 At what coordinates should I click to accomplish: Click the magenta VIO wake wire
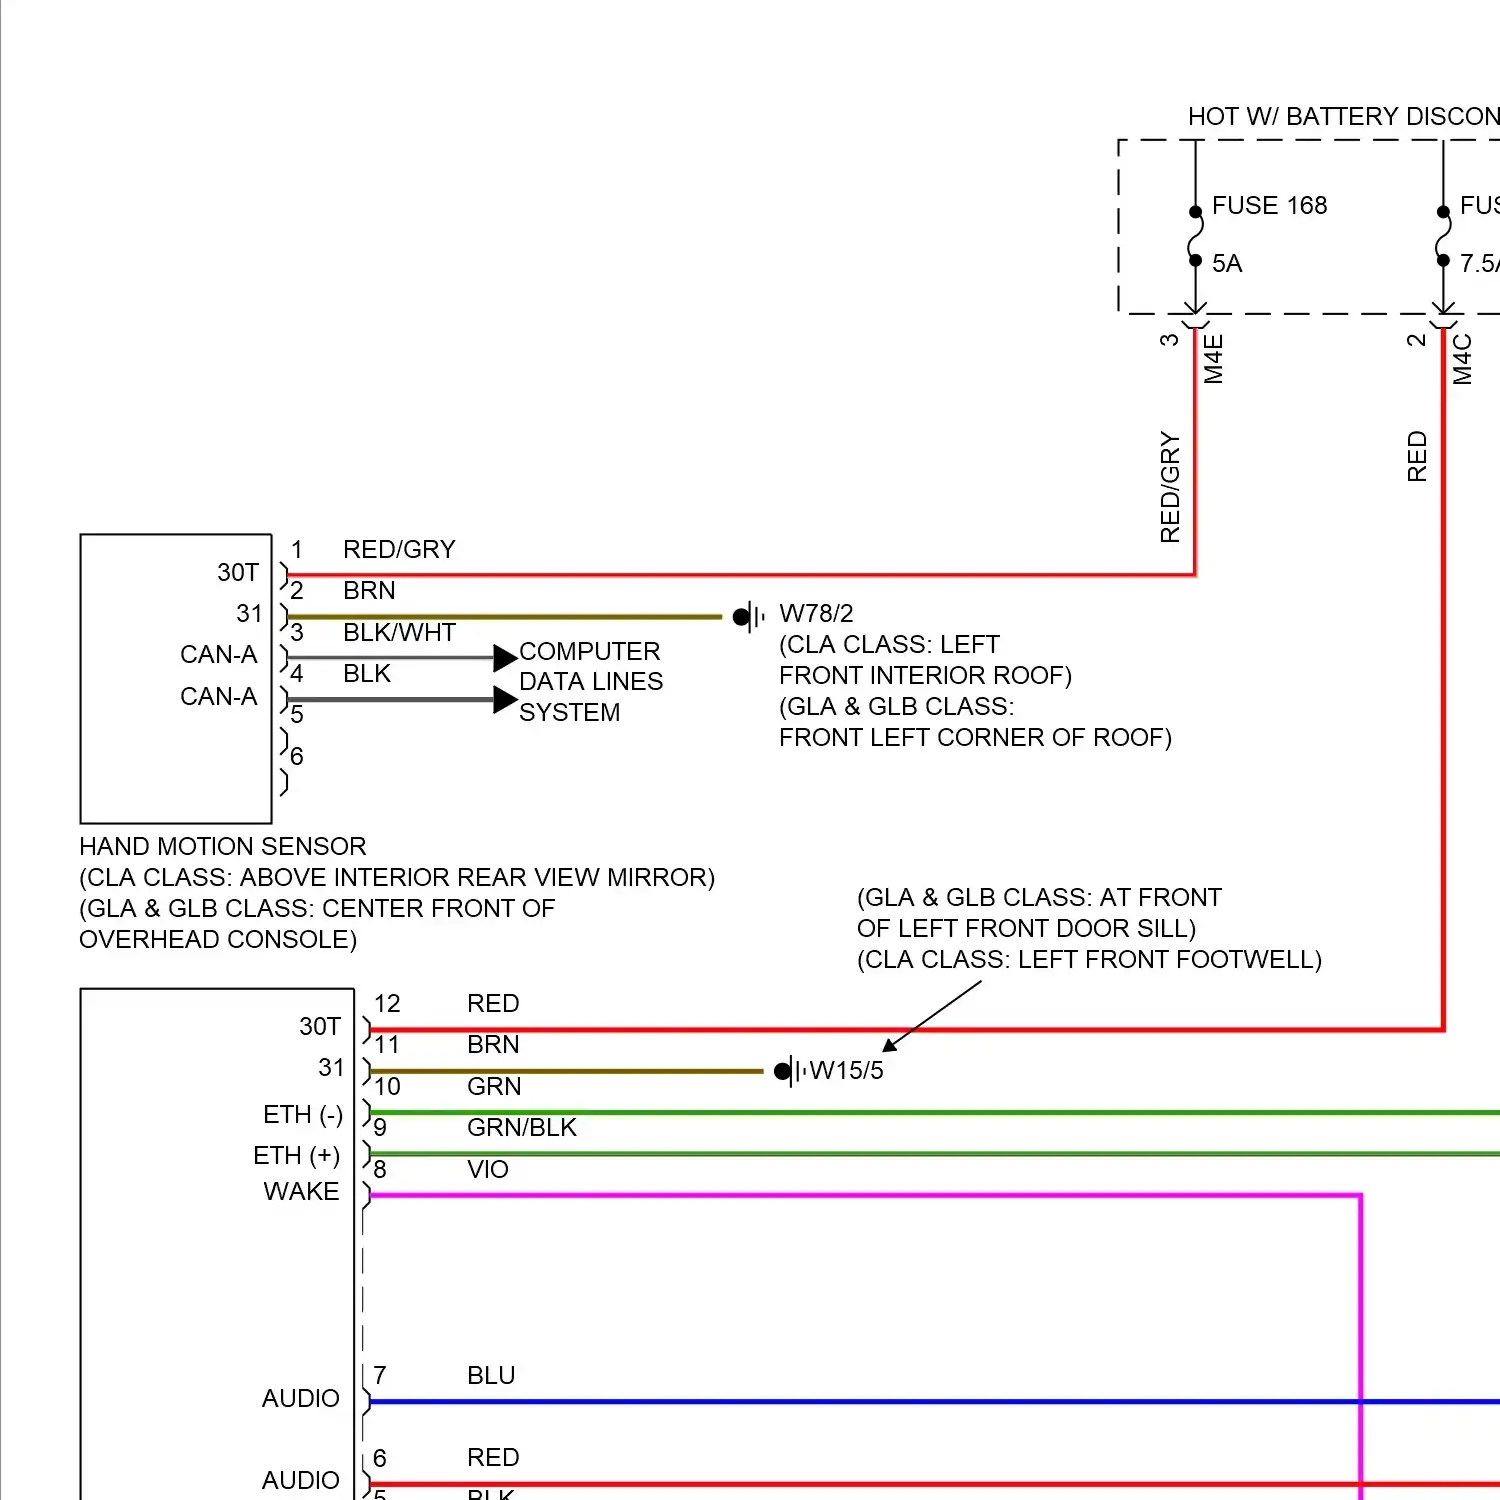coord(860,1195)
